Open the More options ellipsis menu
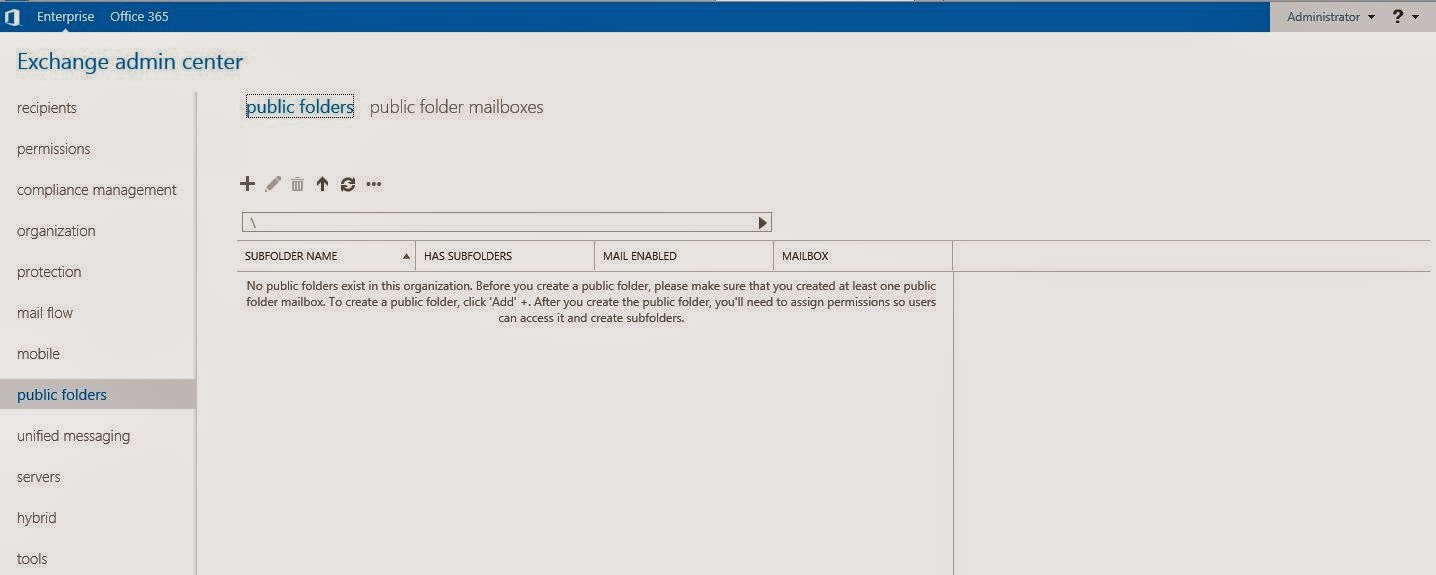The height and width of the screenshot is (575, 1436). (x=374, y=184)
